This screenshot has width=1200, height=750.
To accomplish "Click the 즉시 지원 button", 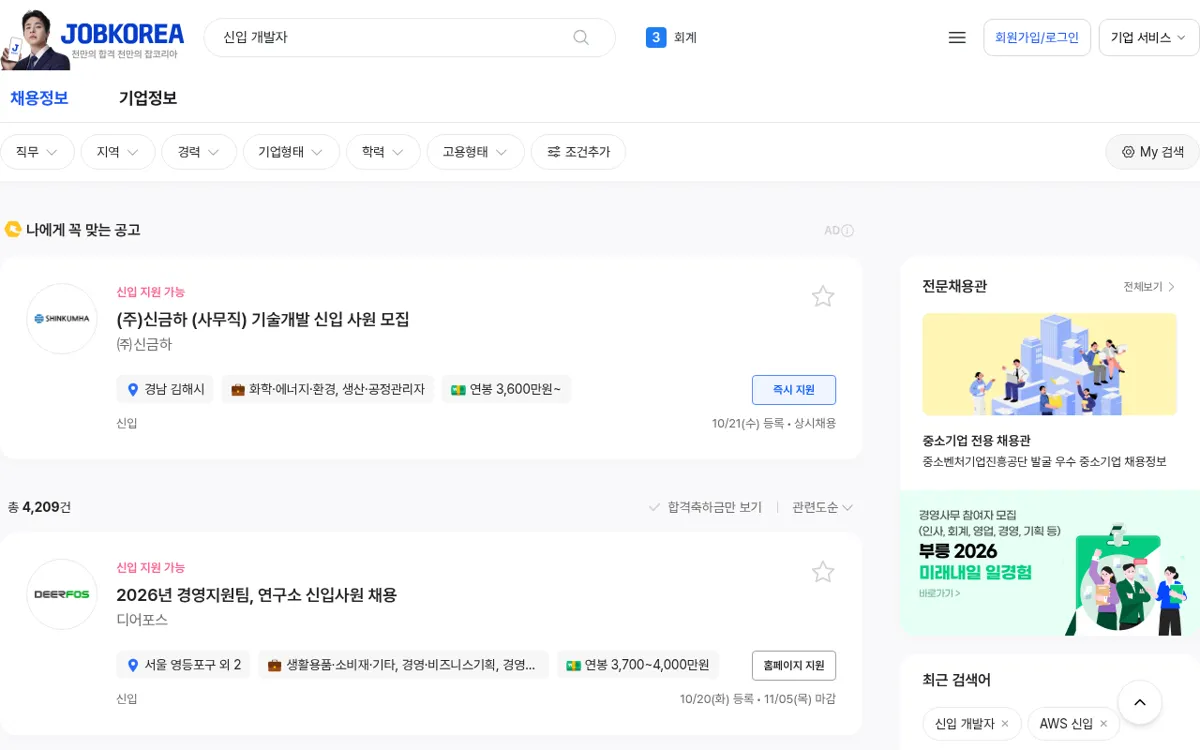I will (x=794, y=390).
